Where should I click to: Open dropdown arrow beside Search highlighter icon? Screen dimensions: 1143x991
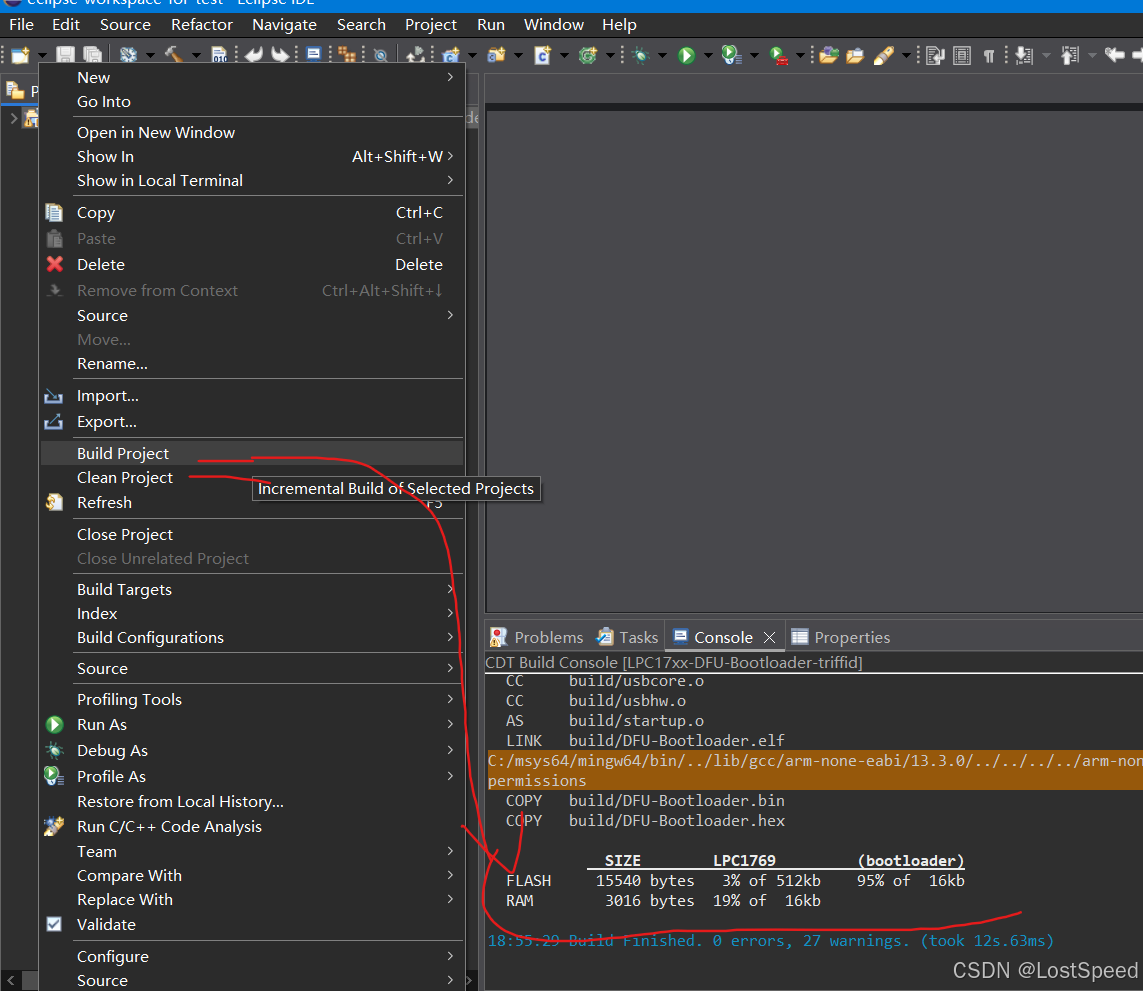(x=906, y=55)
